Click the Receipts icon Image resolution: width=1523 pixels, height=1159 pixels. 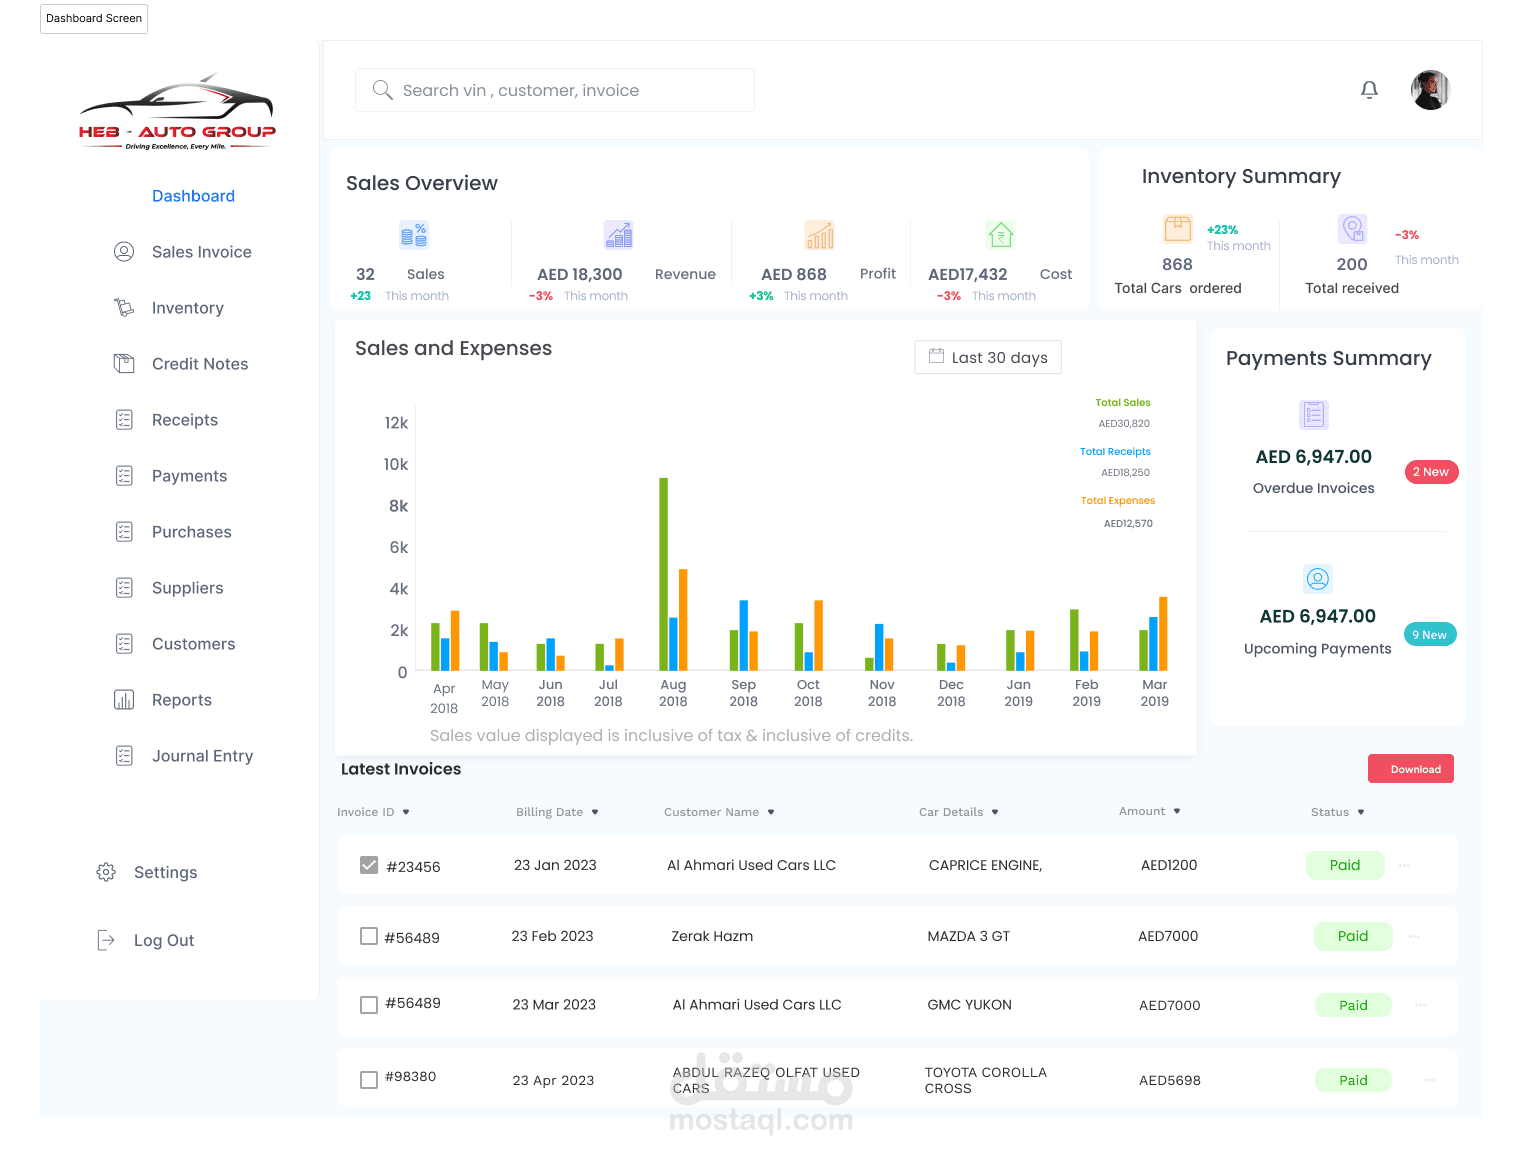pyautogui.click(x=124, y=420)
